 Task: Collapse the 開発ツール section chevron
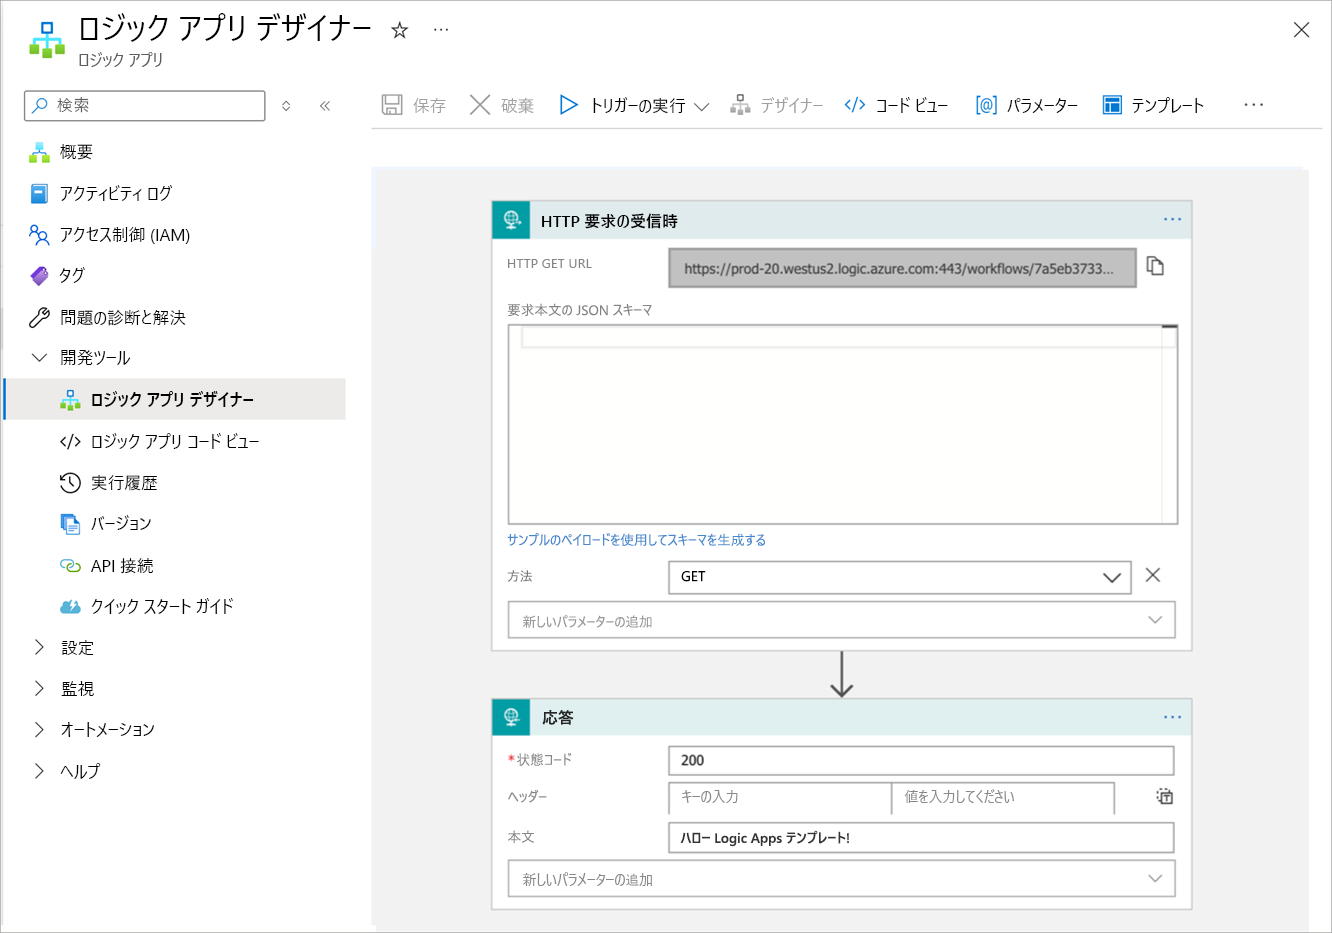(39, 357)
